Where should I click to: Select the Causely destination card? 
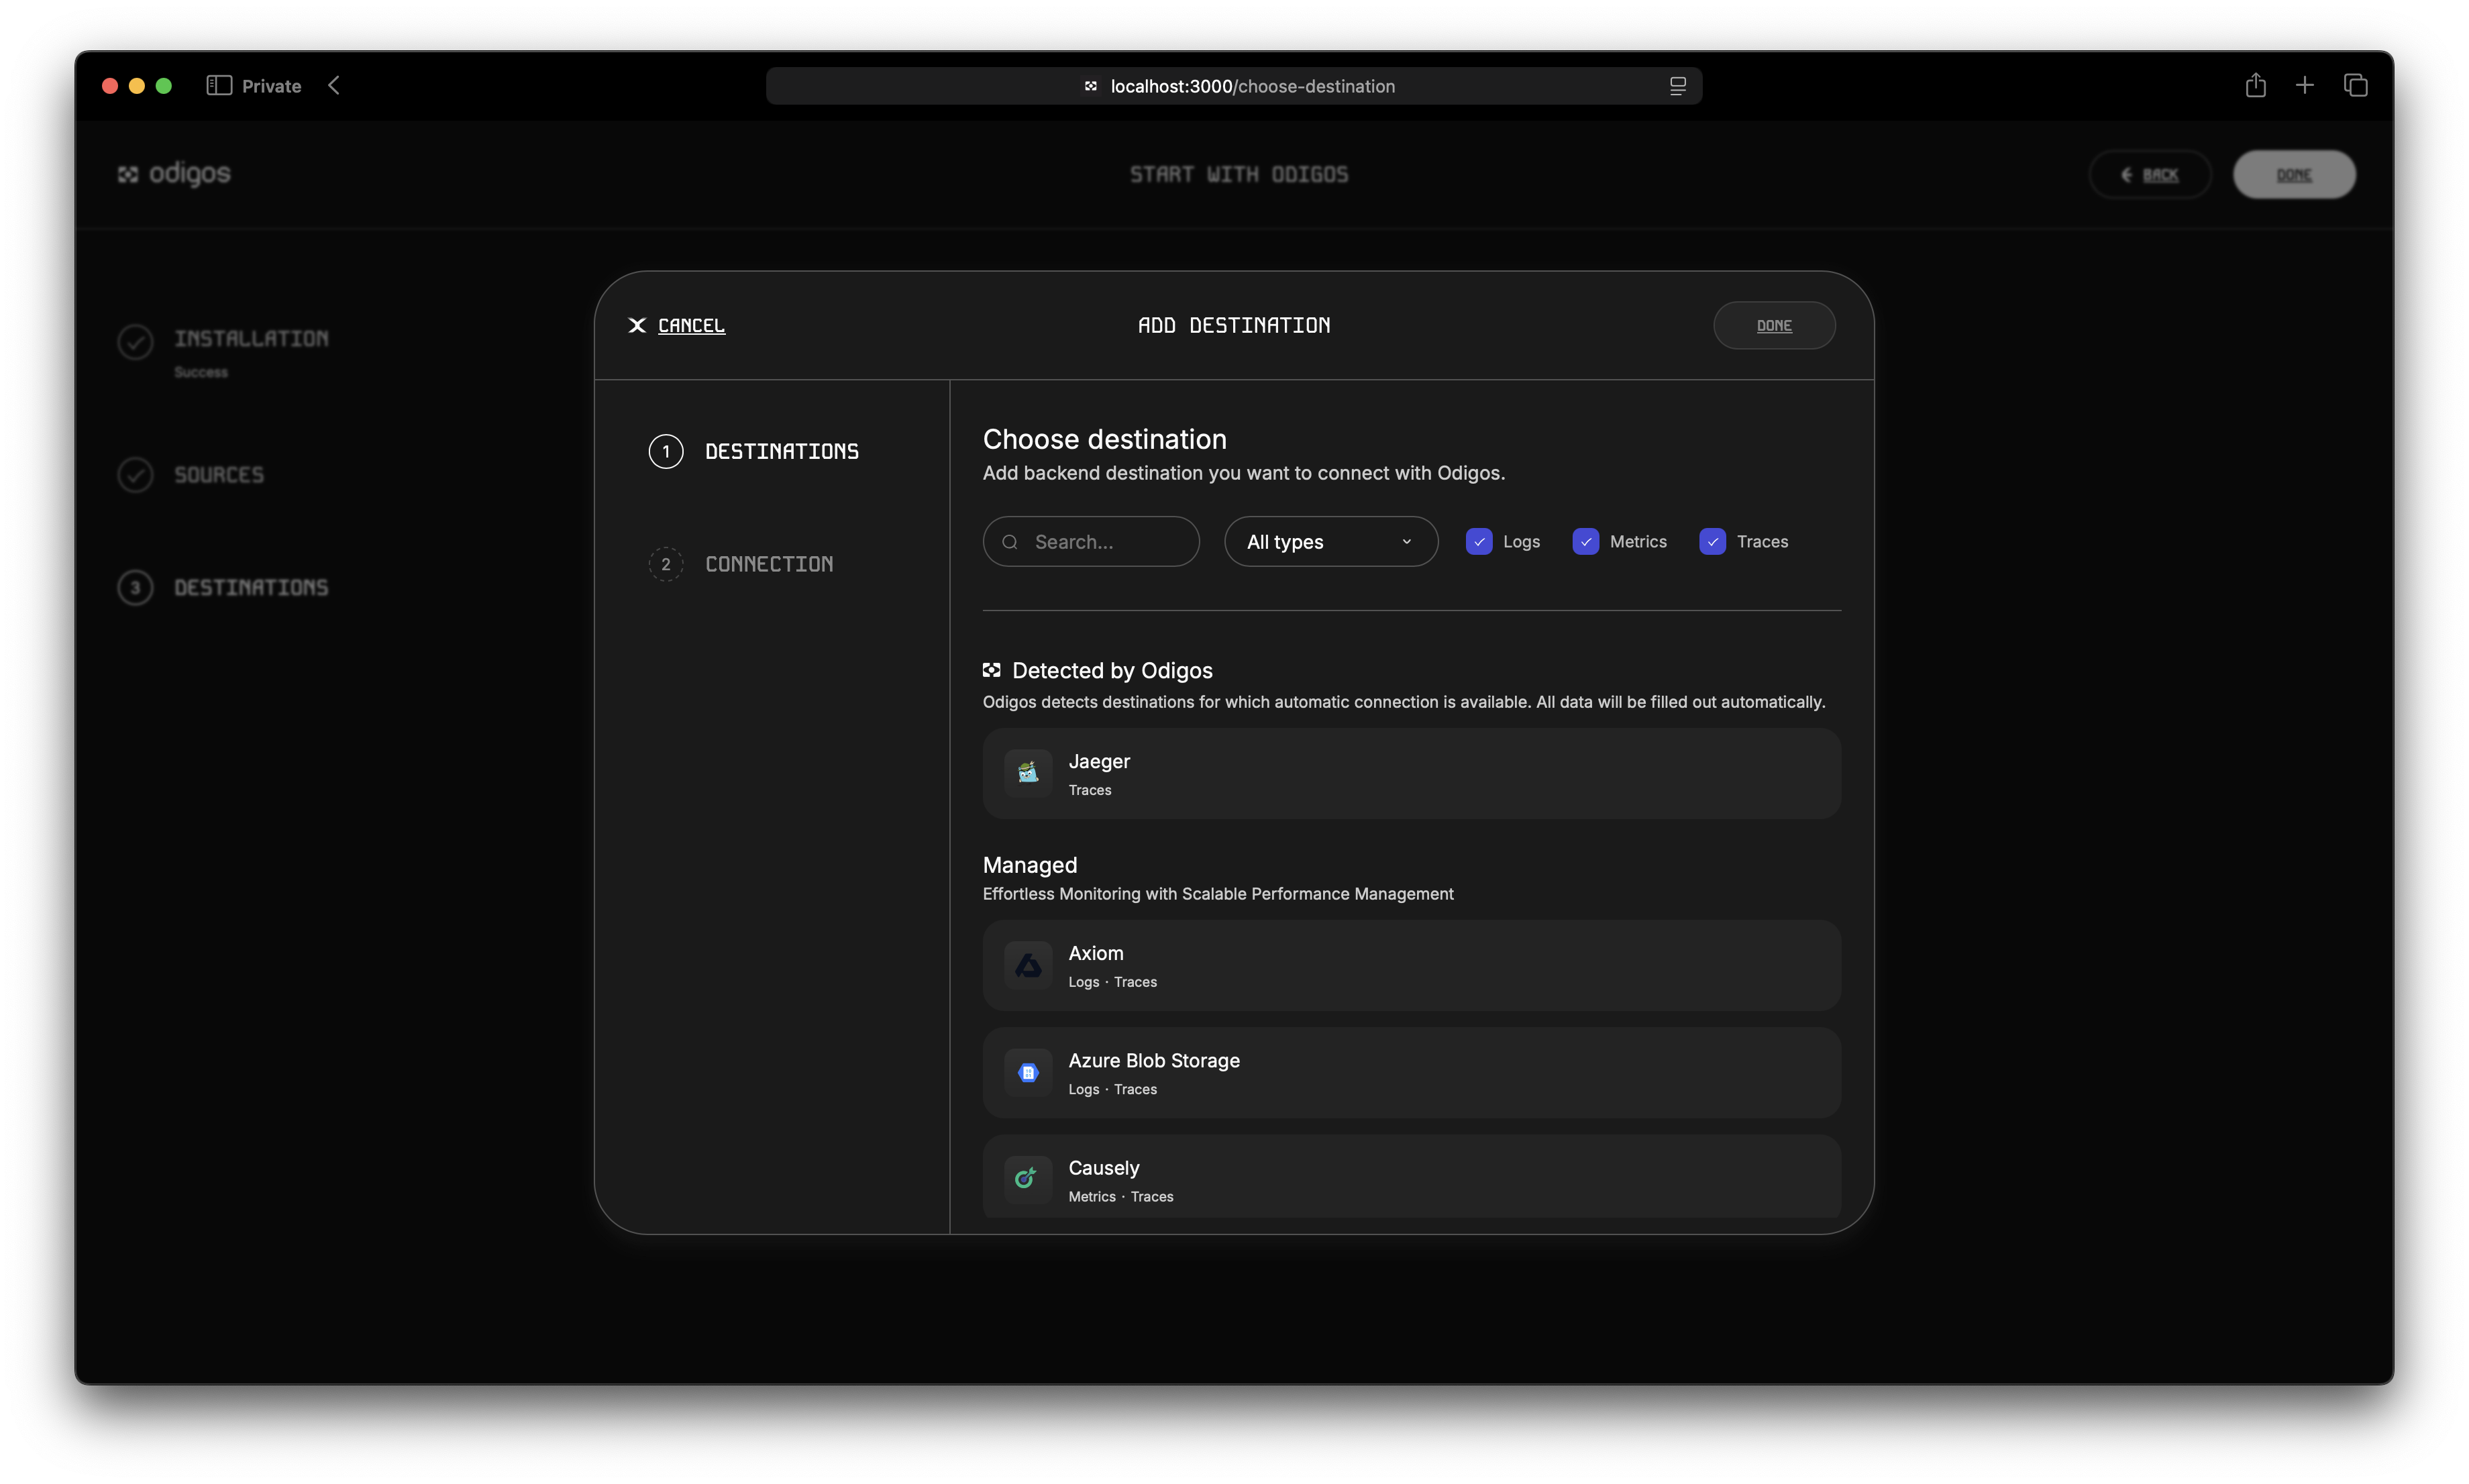pos(1411,1176)
